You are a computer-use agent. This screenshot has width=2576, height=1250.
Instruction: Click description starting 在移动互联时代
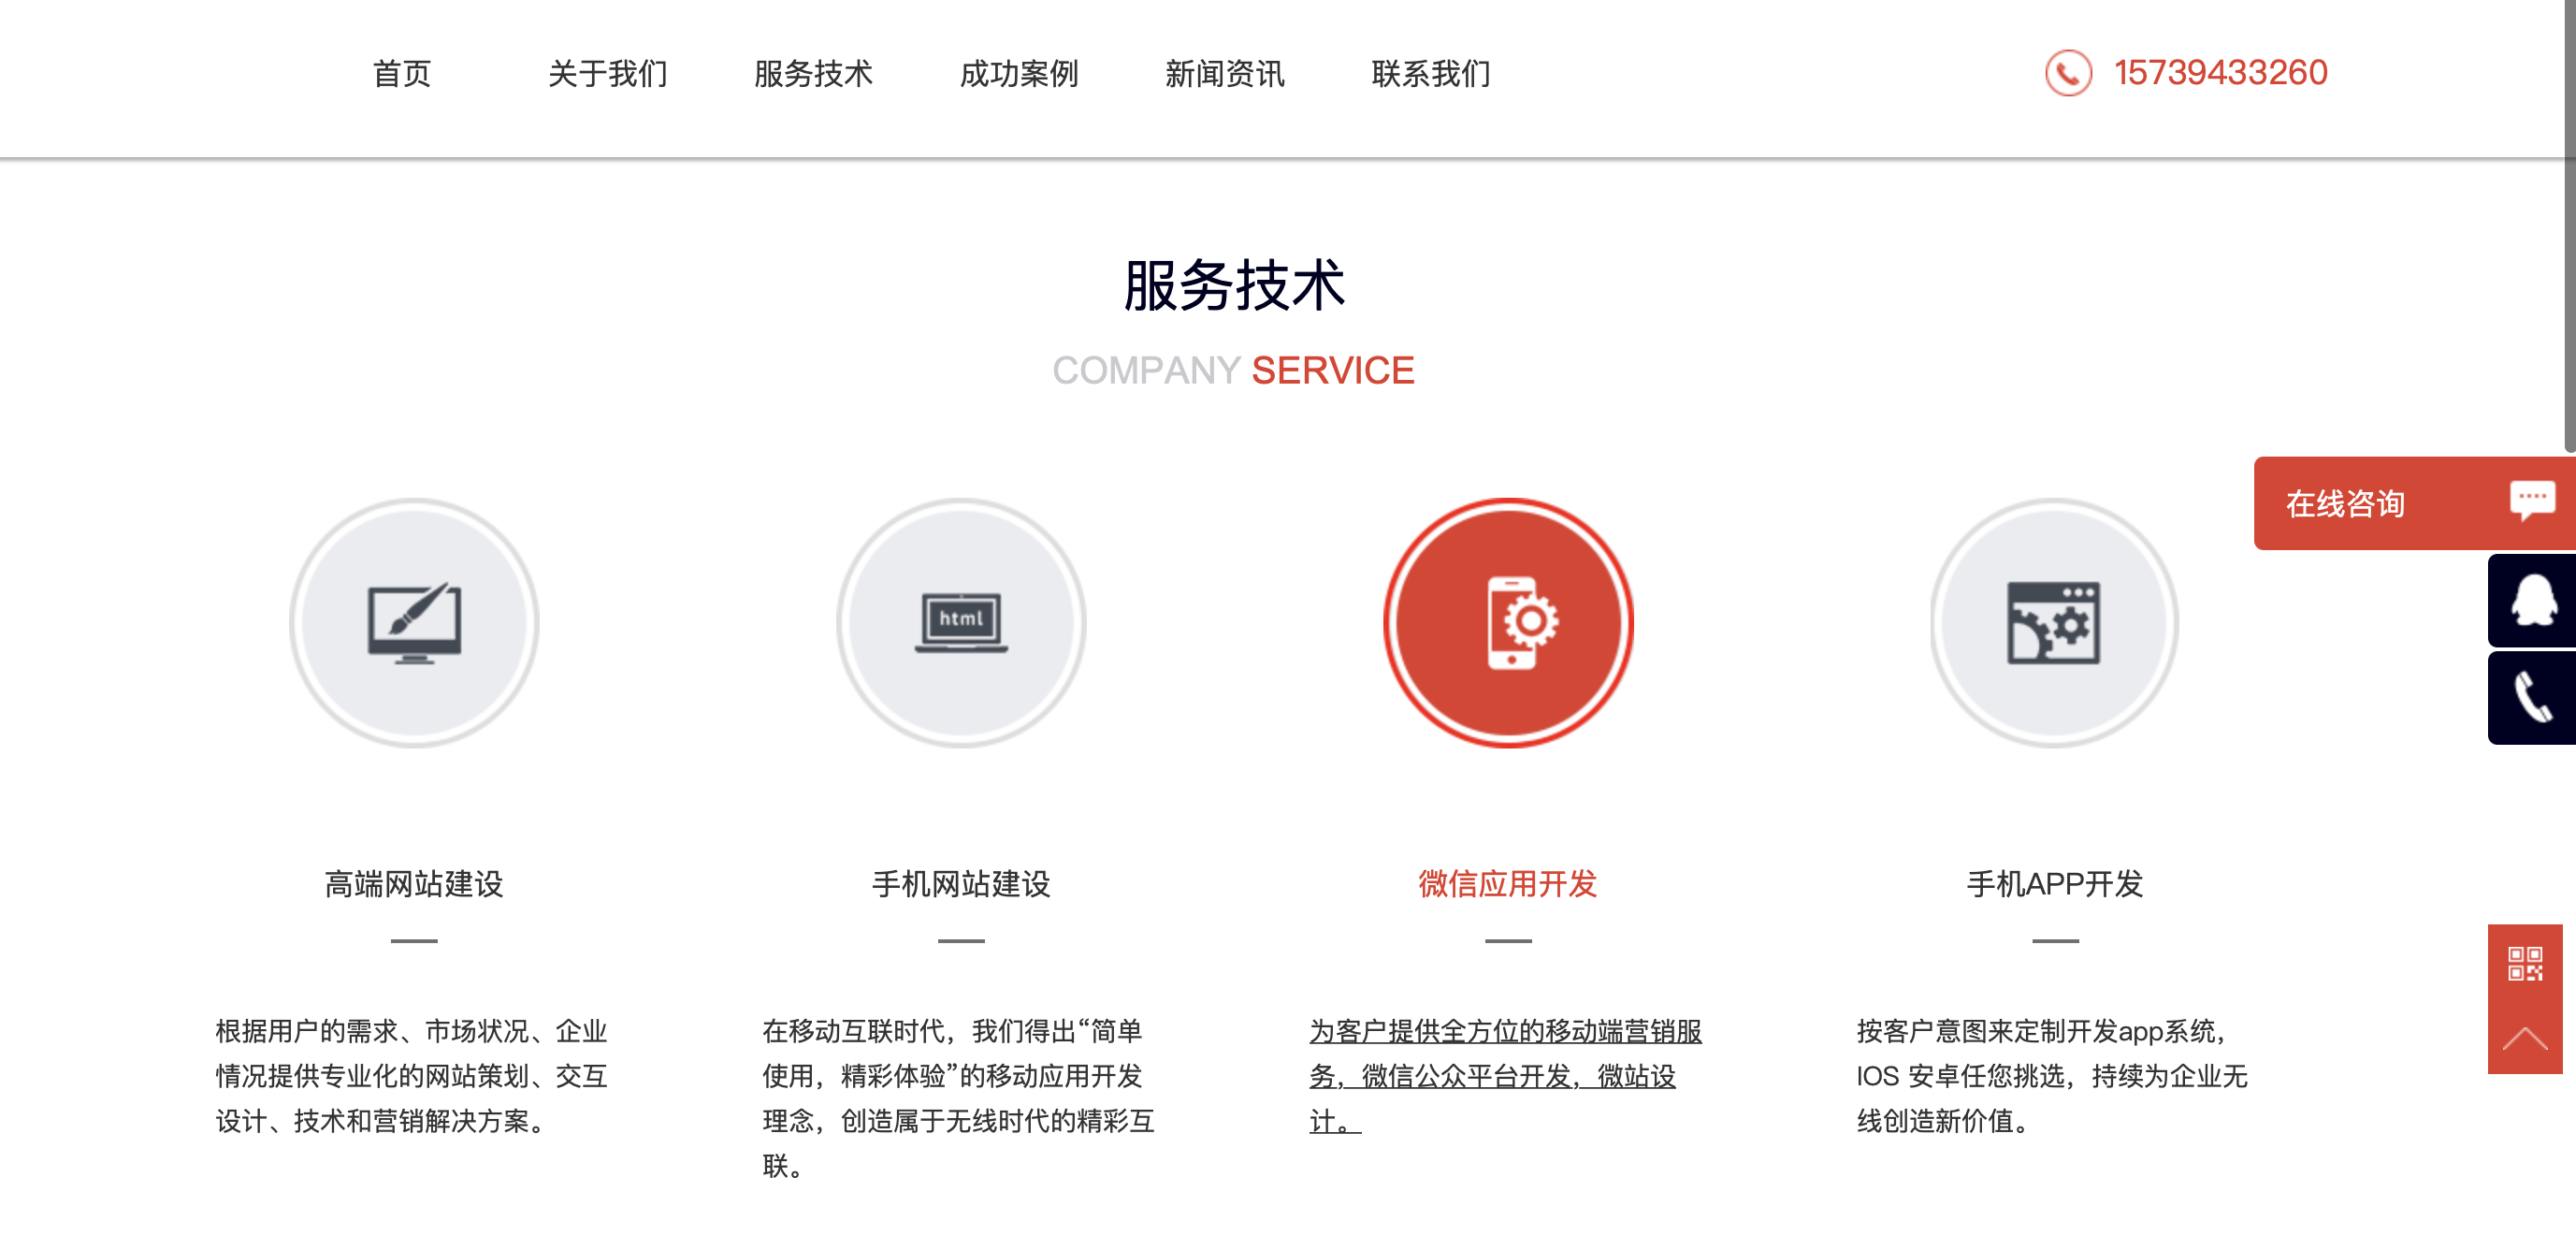point(958,1098)
